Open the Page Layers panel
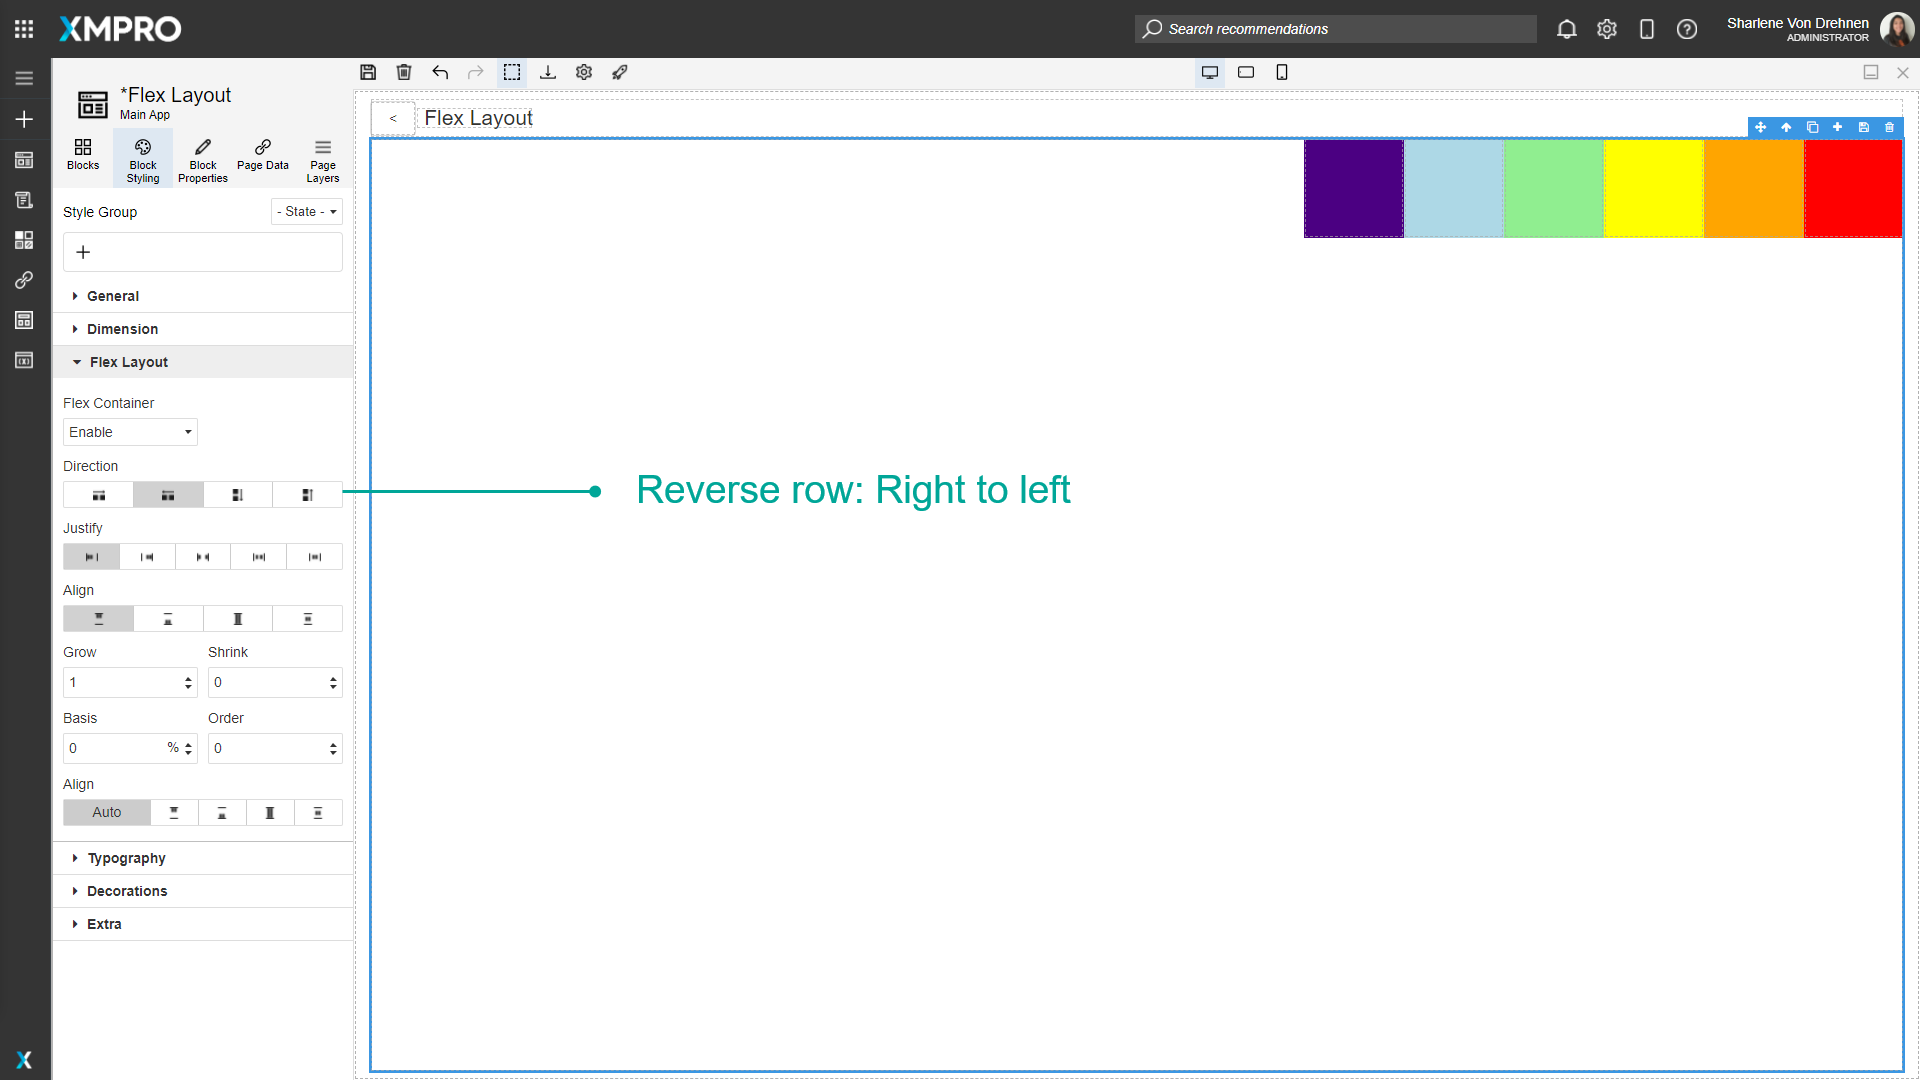Viewport: 1920px width, 1080px height. [322, 158]
